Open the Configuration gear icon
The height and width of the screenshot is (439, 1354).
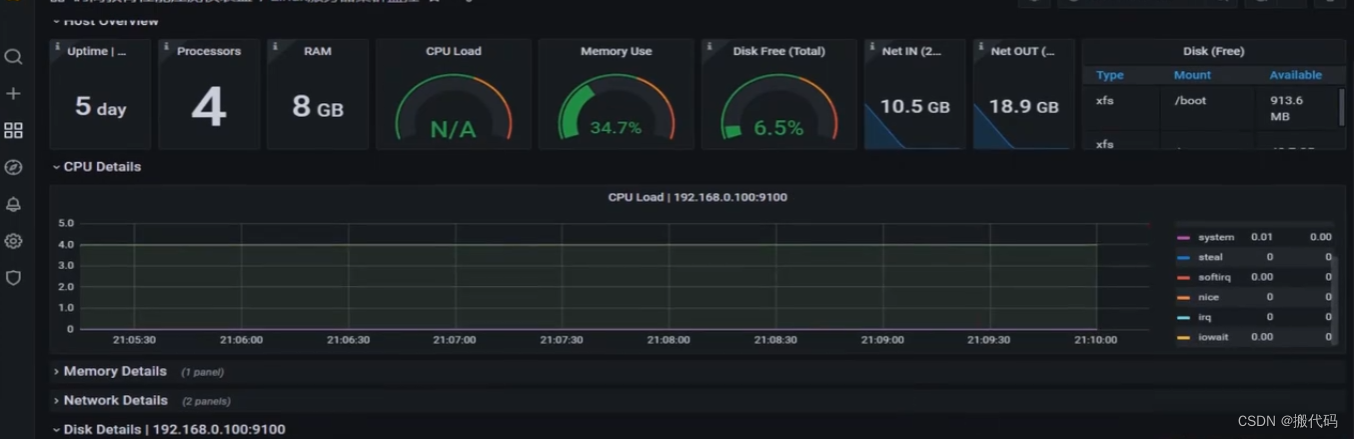tap(13, 241)
